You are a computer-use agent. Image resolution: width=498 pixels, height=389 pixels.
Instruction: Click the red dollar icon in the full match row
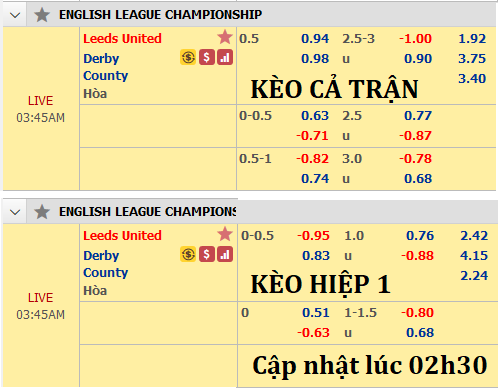[x=207, y=57]
